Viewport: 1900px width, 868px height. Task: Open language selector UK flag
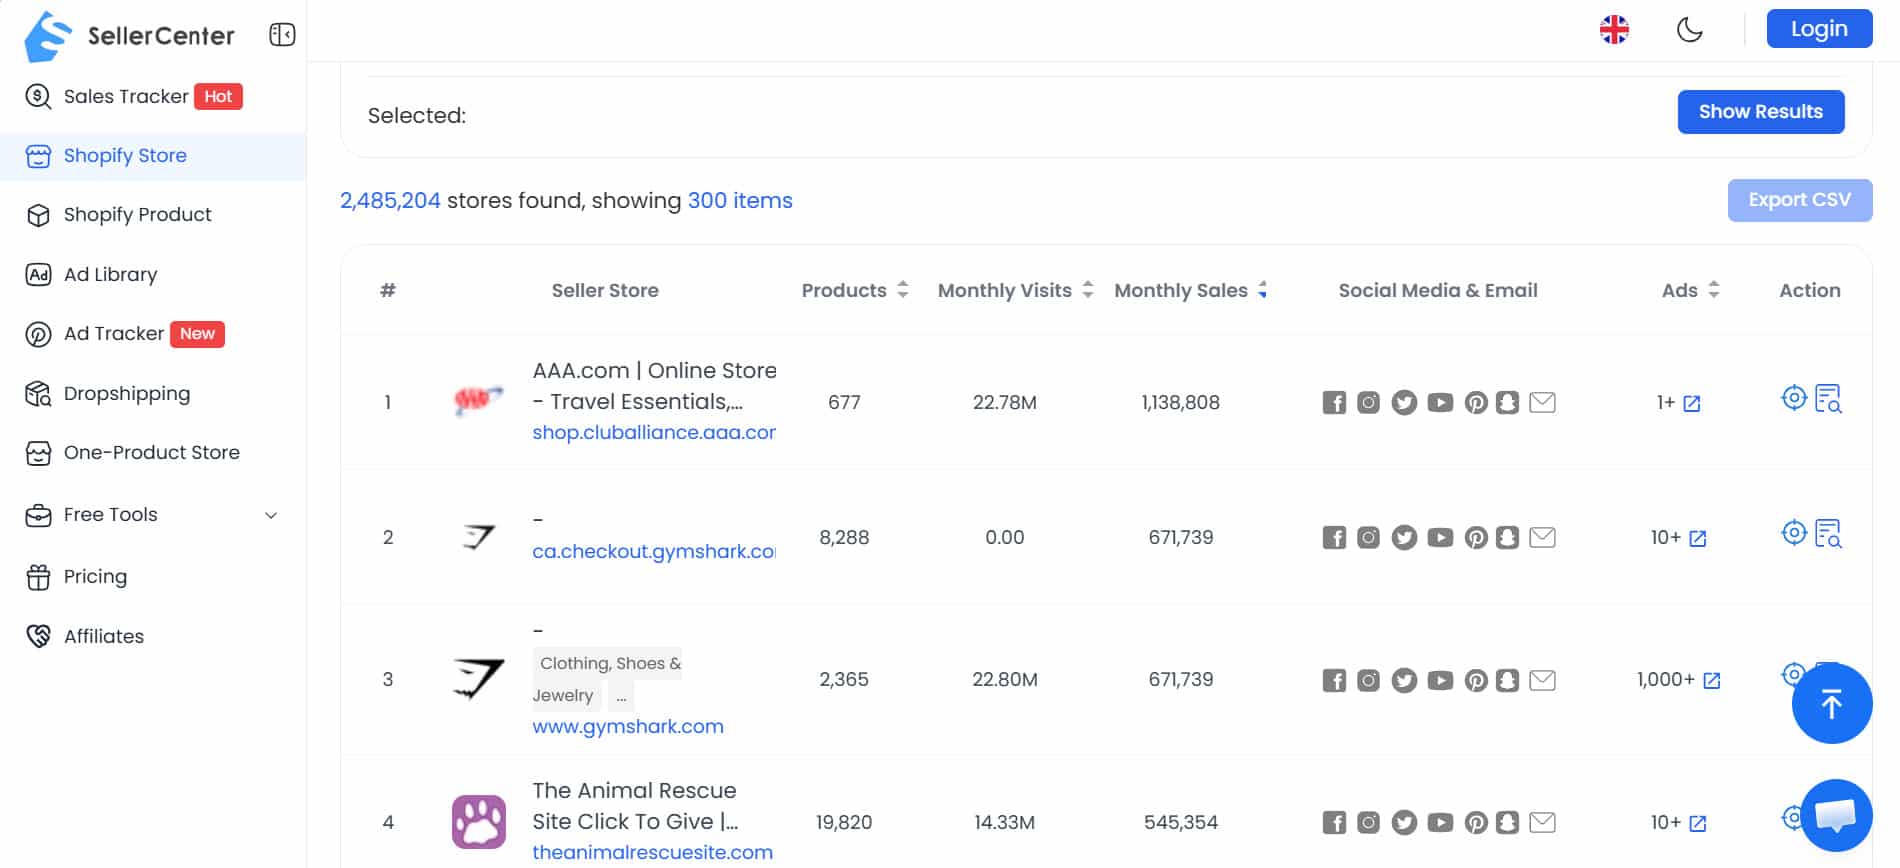point(1614,29)
